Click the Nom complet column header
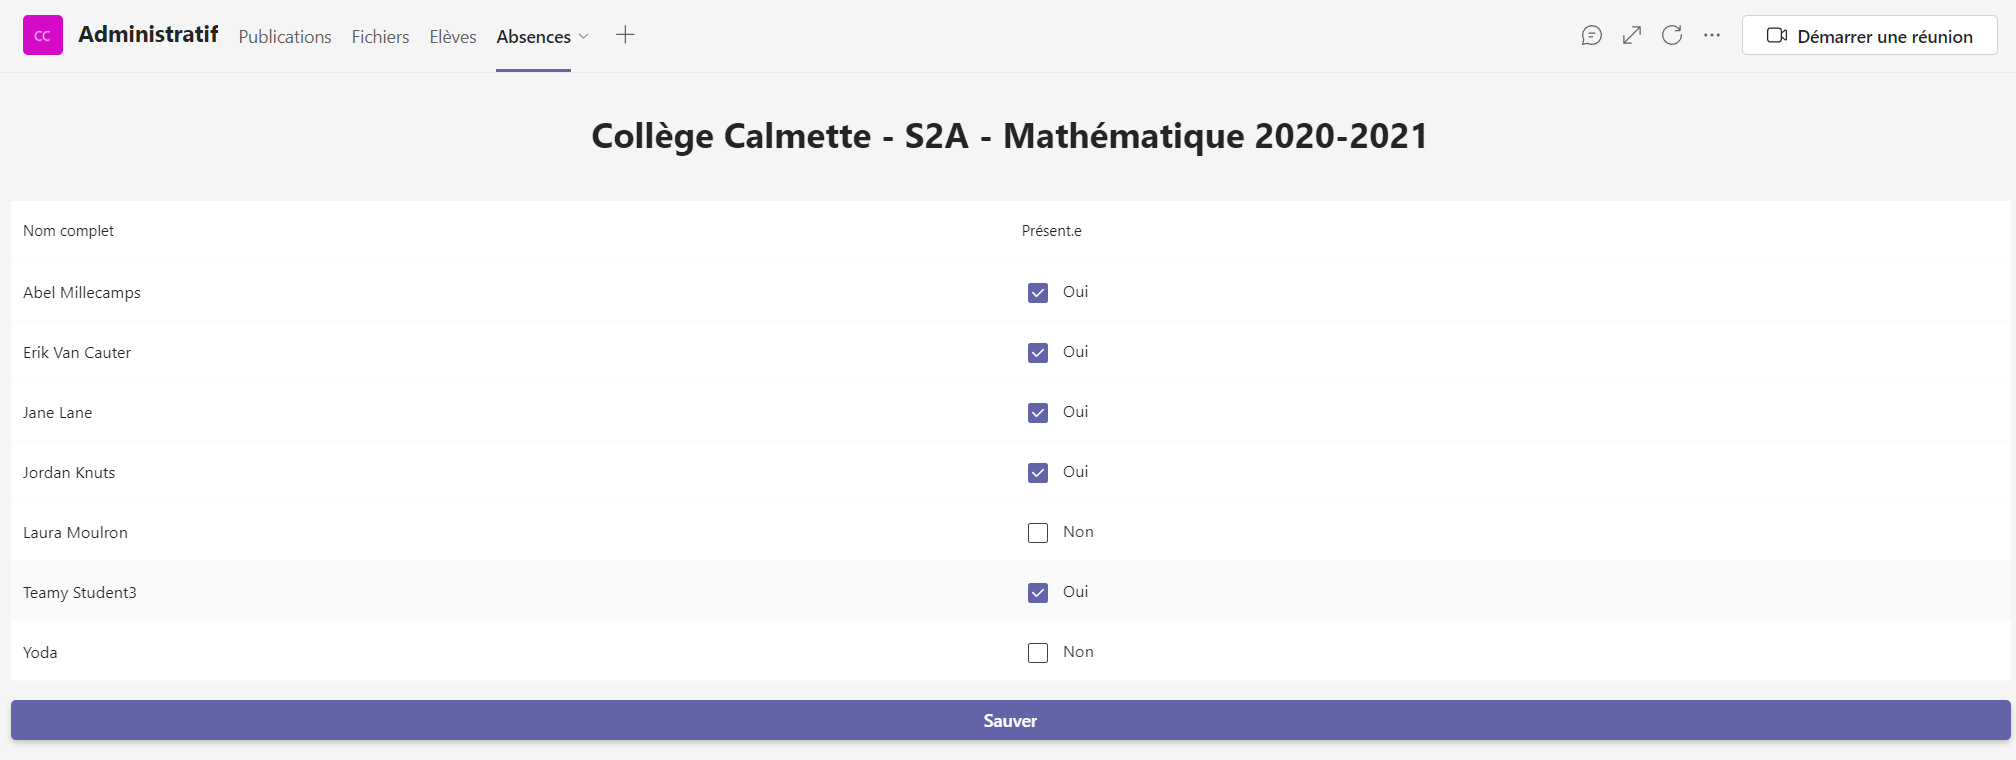 click(x=69, y=231)
